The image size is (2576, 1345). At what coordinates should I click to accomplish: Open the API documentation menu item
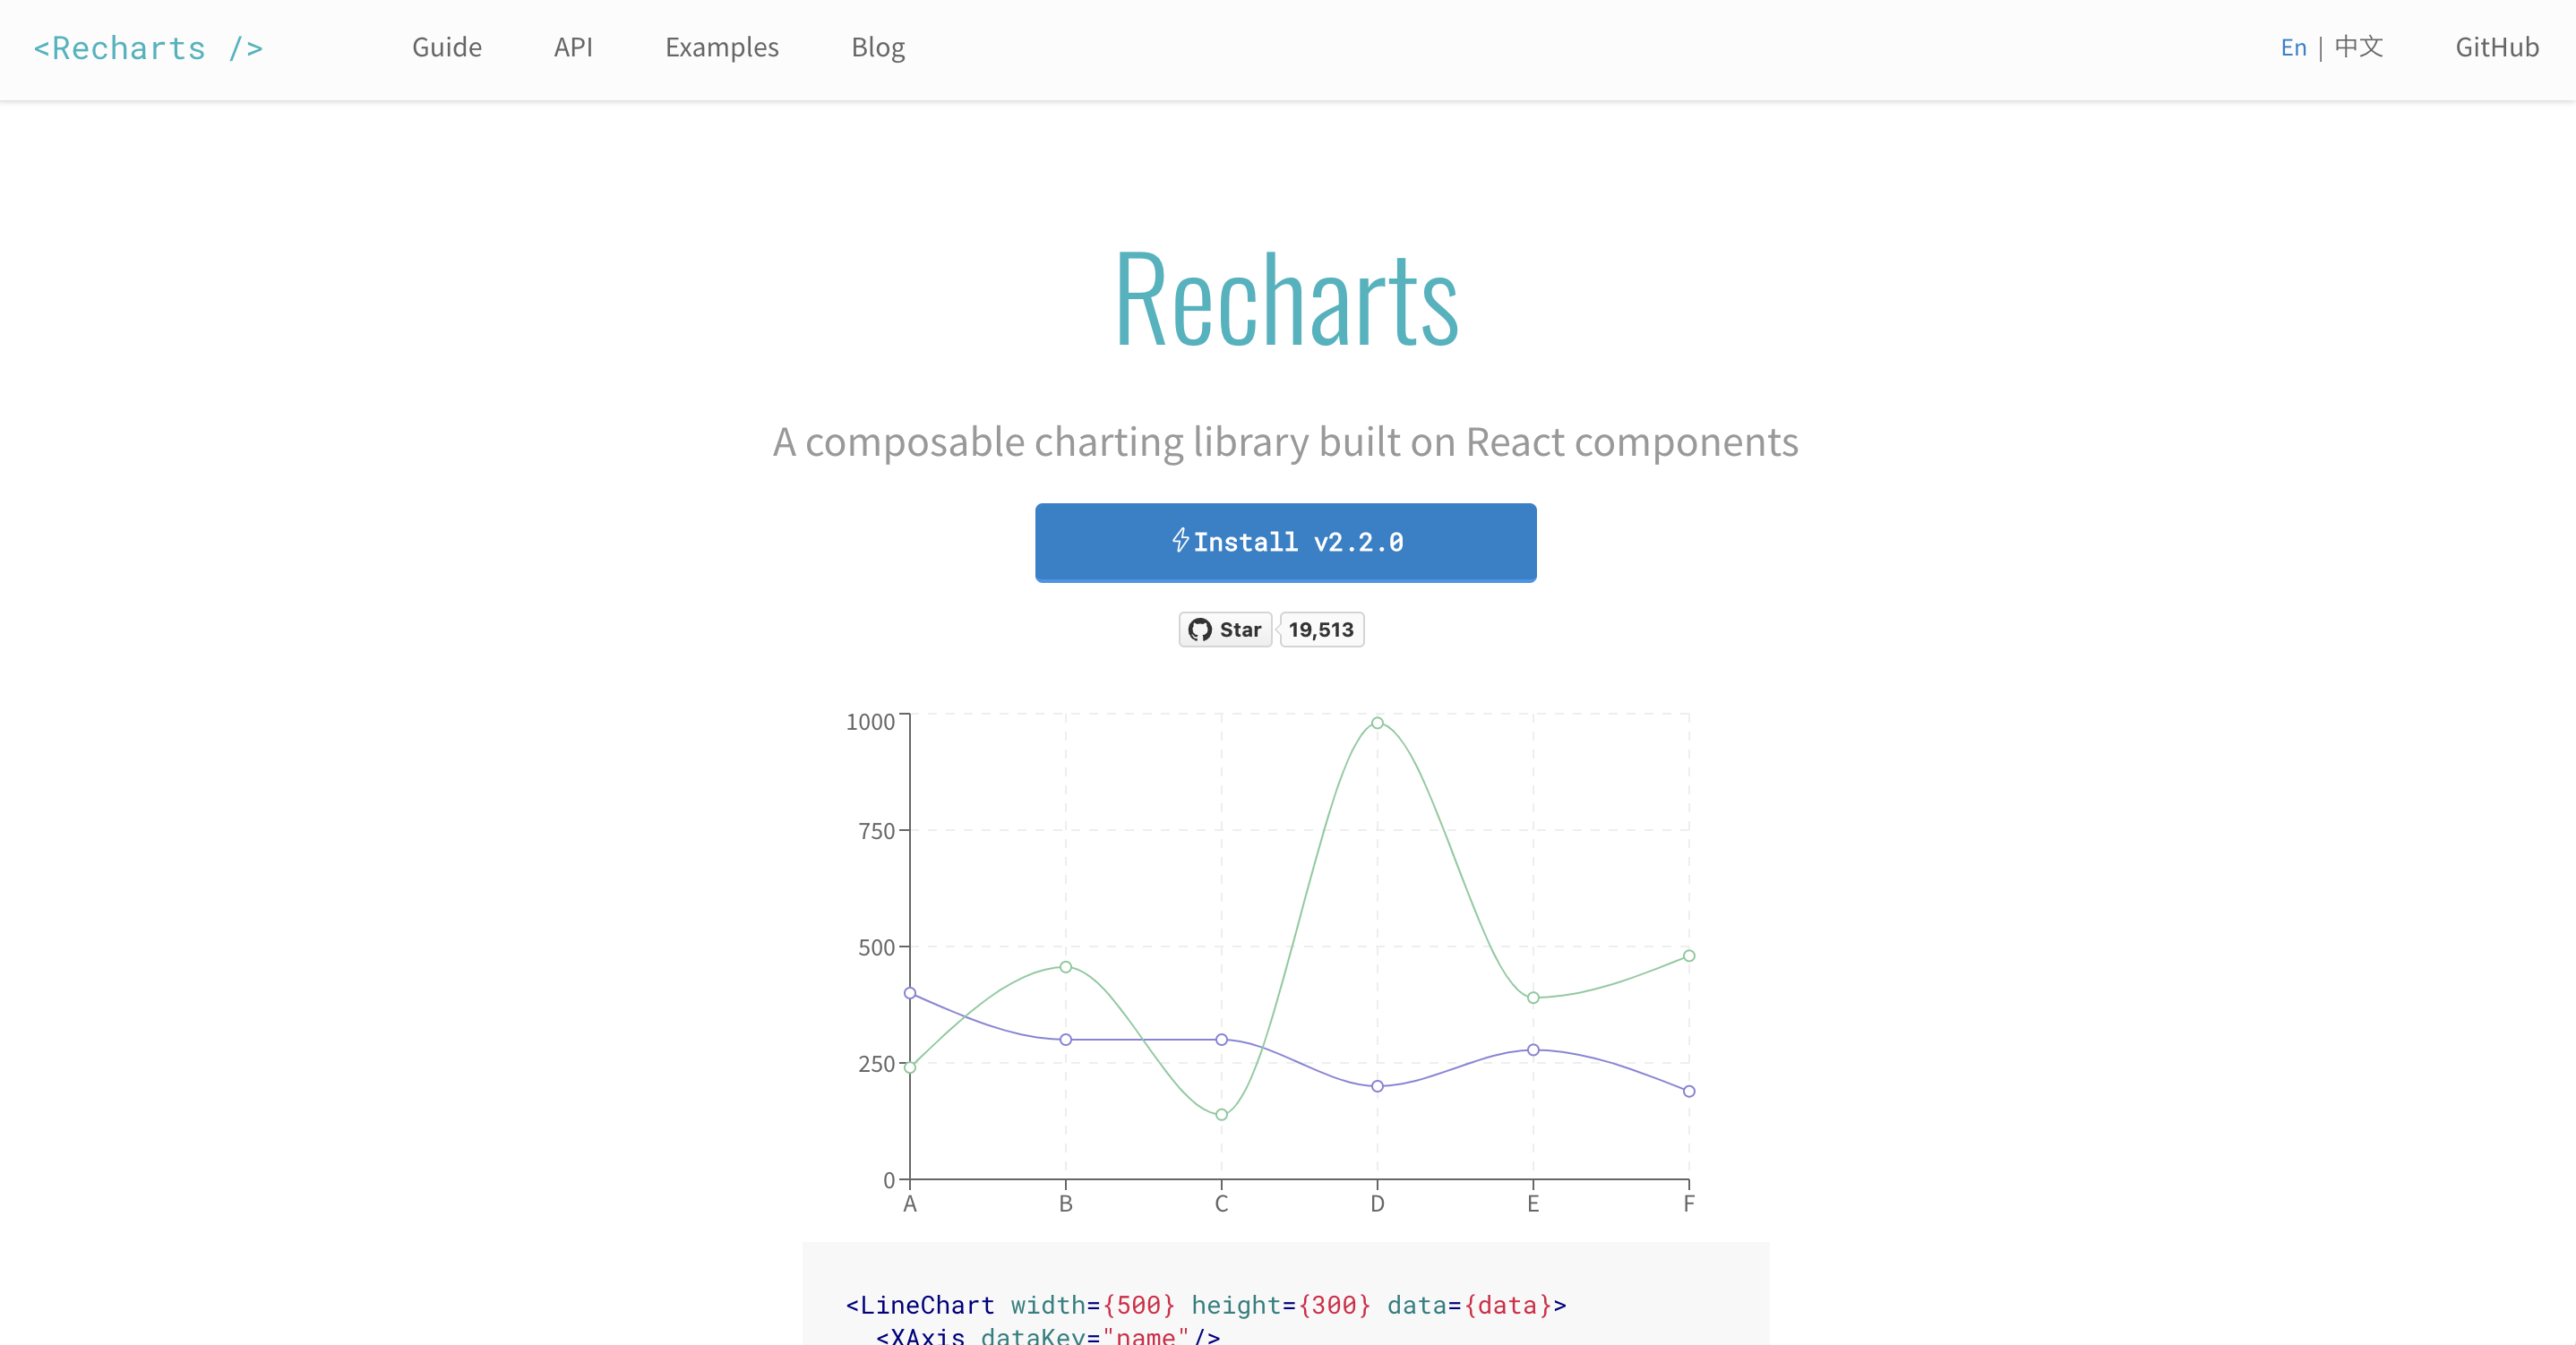click(573, 47)
